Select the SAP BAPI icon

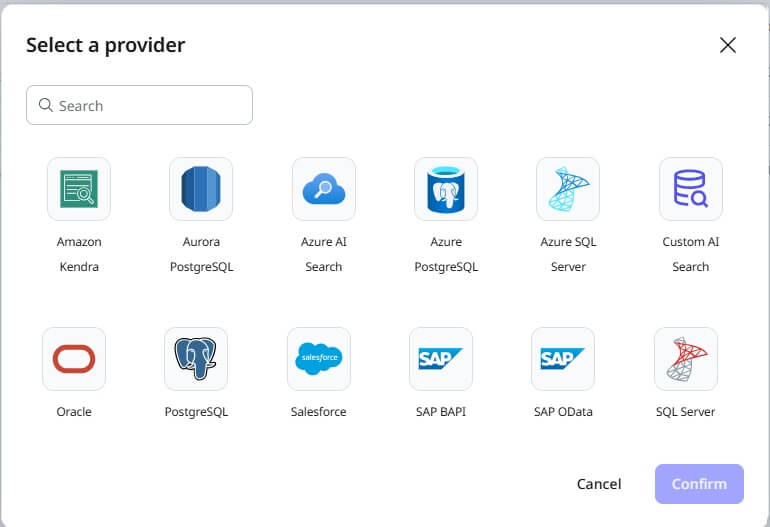[441, 359]
